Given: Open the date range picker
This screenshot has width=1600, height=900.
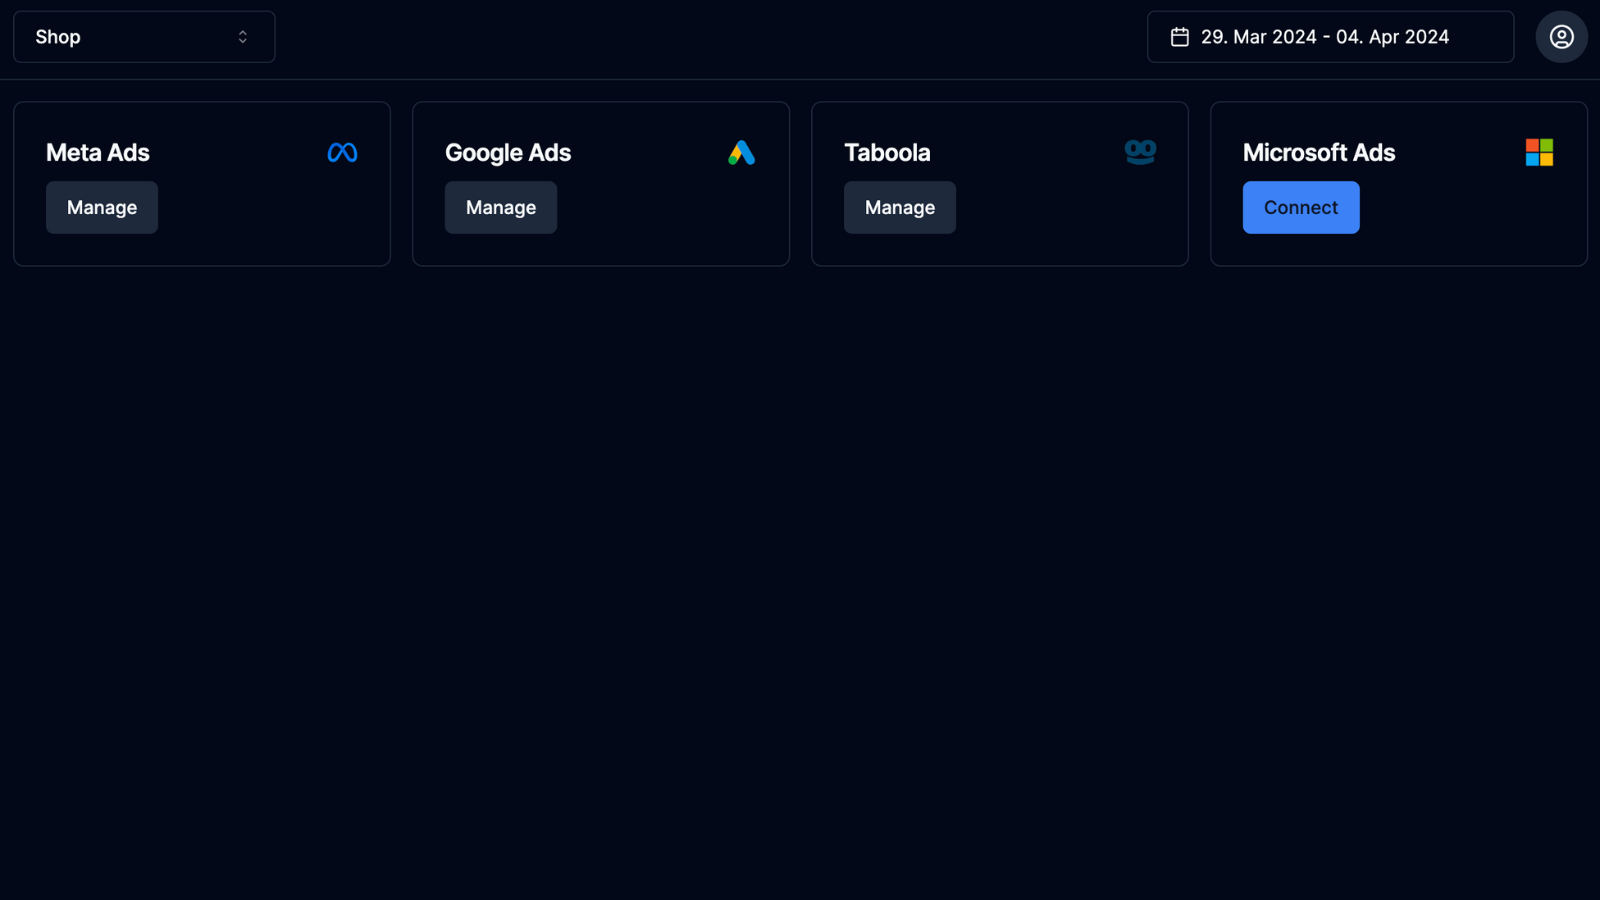Looking at the screenshot, I should click(x=1330, y=37).
